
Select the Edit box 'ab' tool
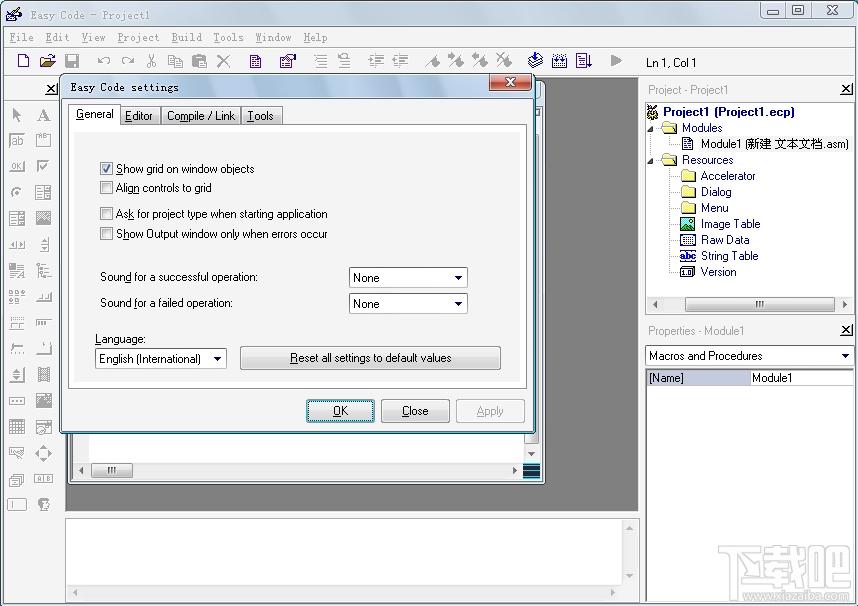(16, 141)
